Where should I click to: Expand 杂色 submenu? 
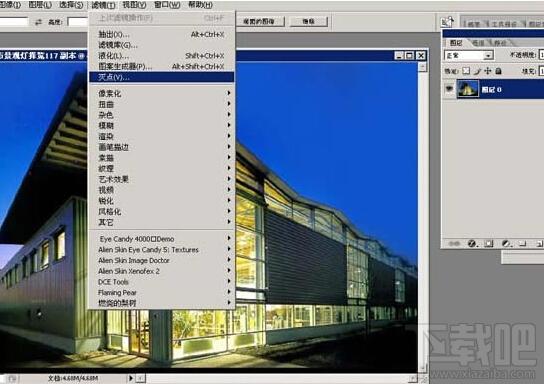162,115
